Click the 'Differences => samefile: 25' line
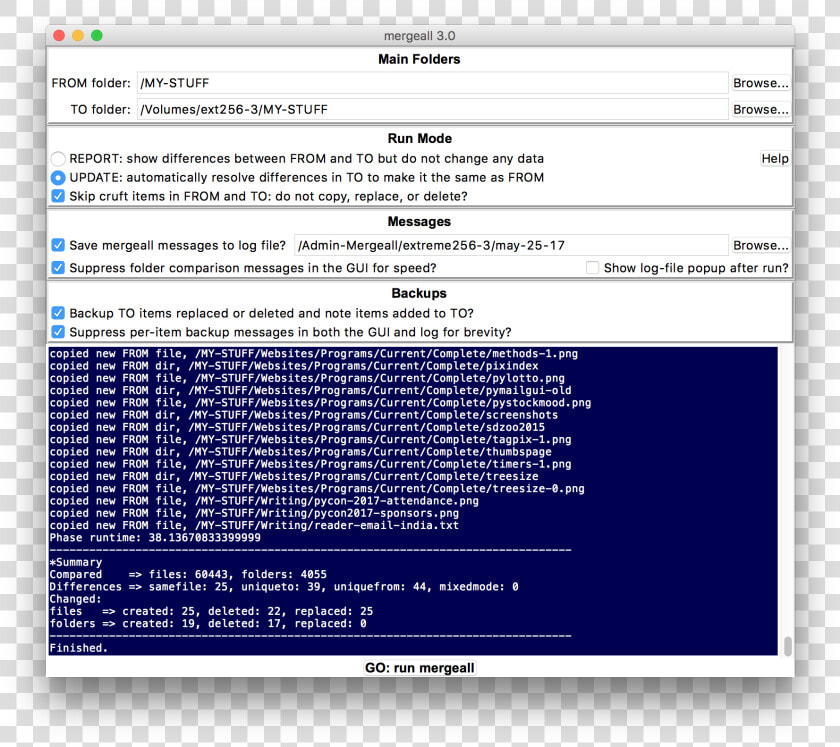840x747 pixels. (x=284, y=587)
